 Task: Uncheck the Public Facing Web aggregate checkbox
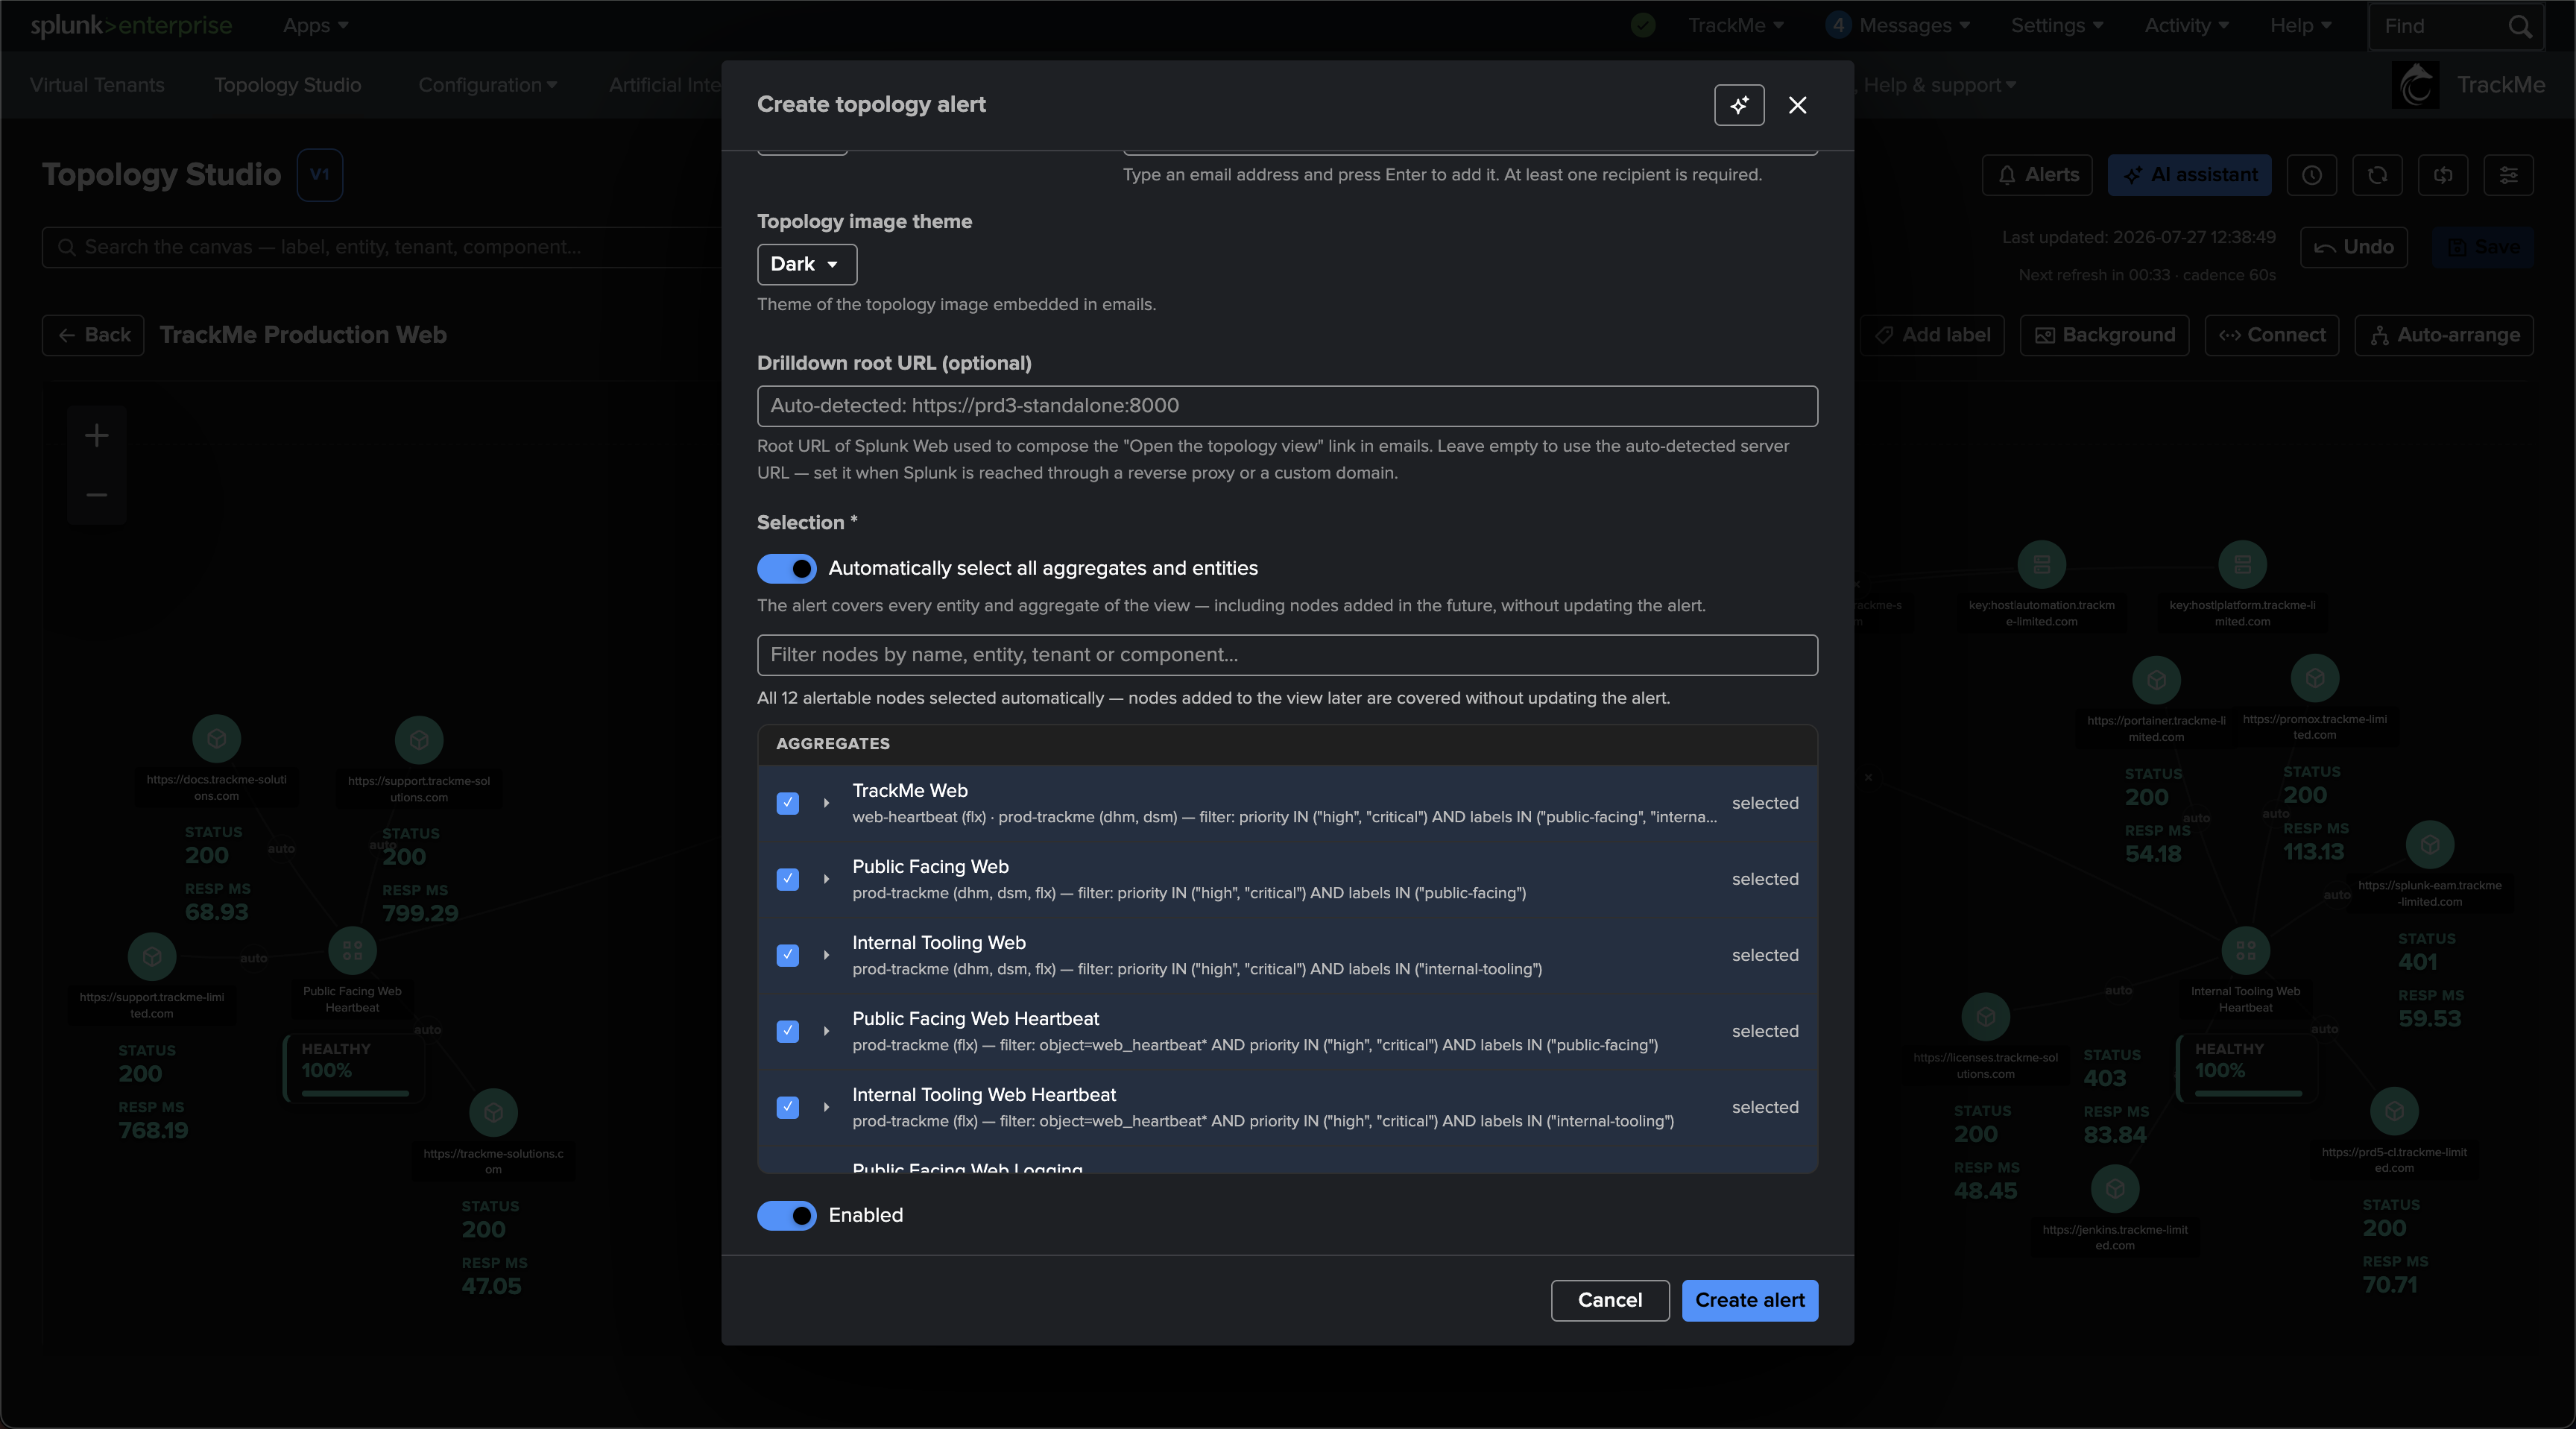click(787, 879)
